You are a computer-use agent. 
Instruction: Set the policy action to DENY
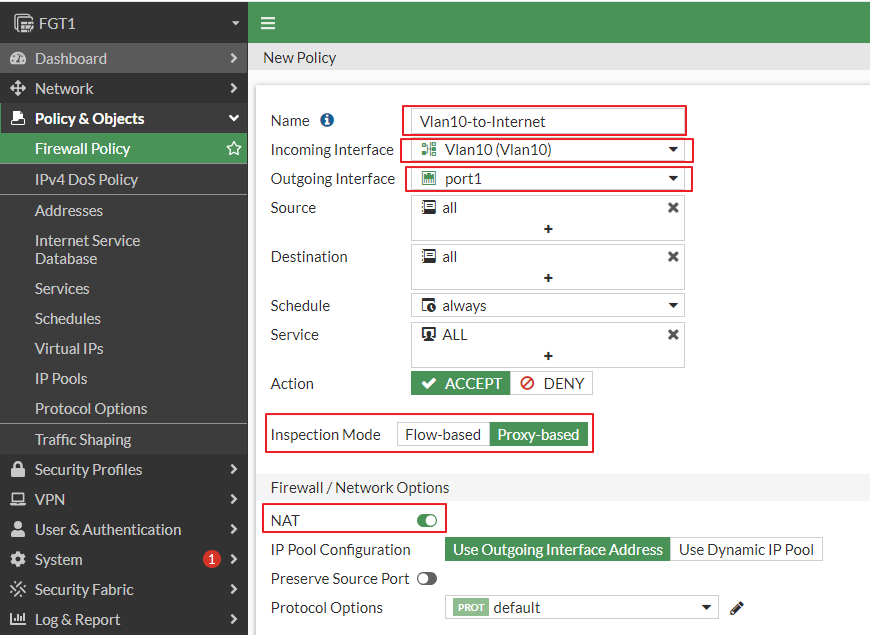(x=552, y=384)
